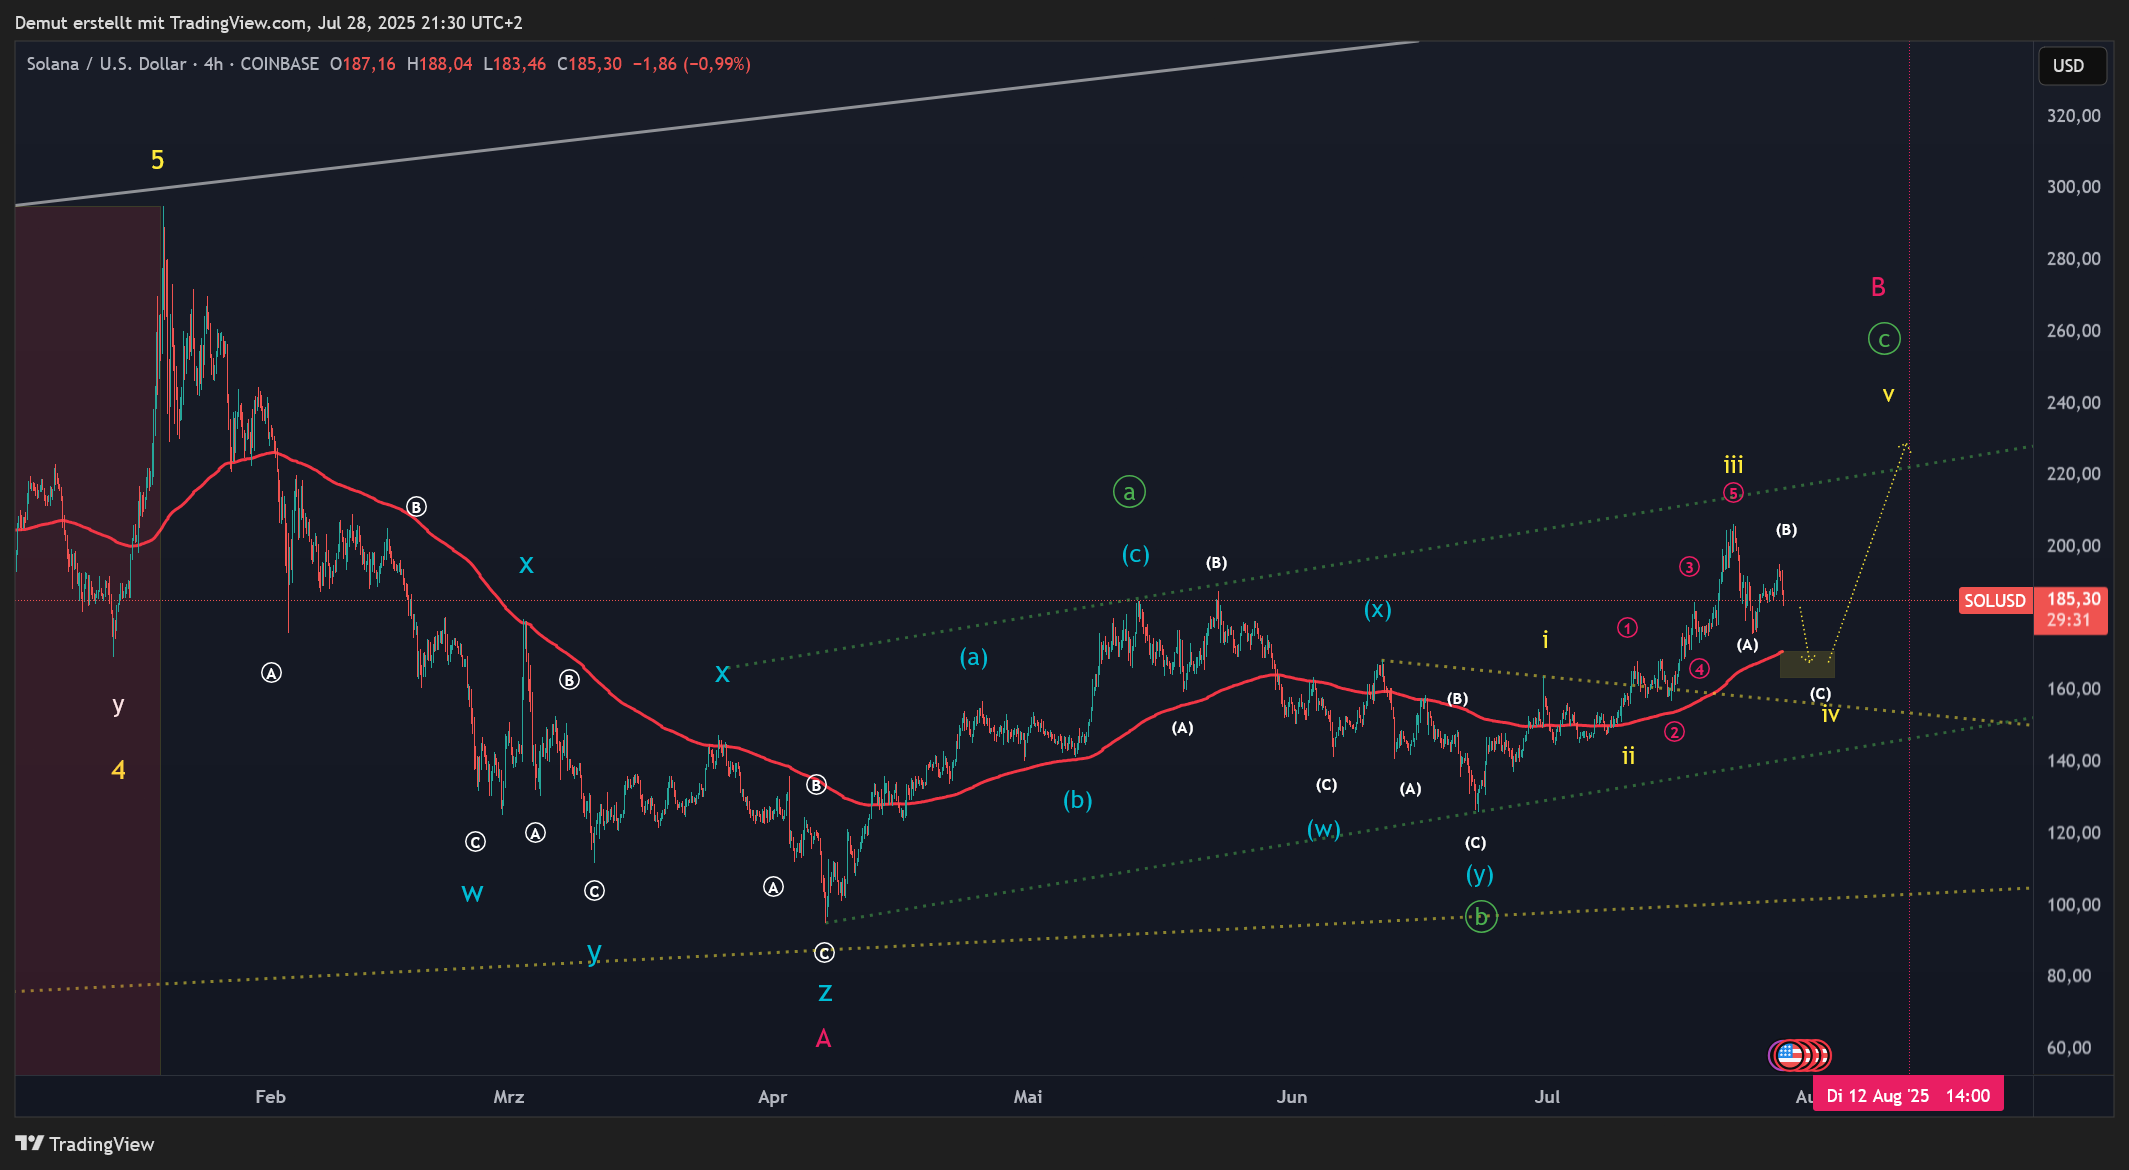Select the small yellow target box near iv
The height and width of the screenshot is (1170, 2129).
[x=1807, y=664]
